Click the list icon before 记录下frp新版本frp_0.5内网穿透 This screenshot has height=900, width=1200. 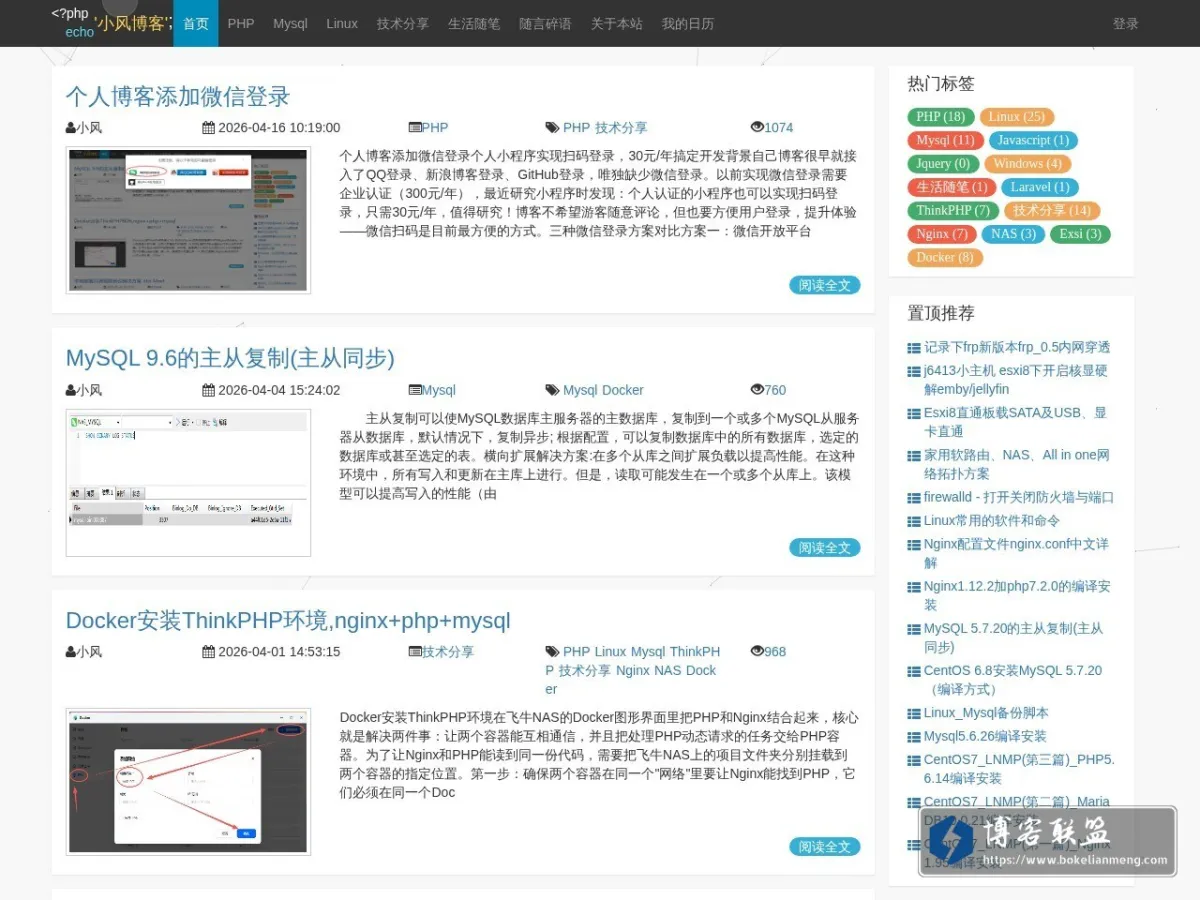tap(914, 348)
